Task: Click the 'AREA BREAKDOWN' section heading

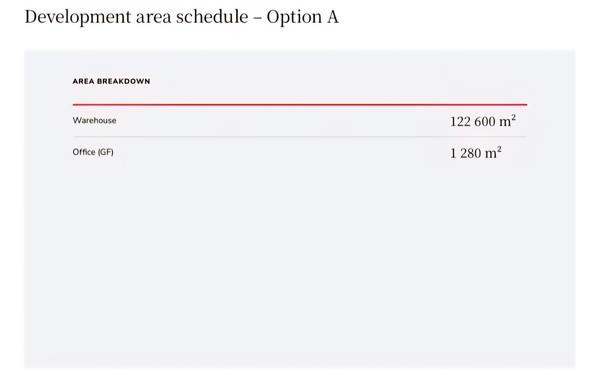Action: [111, 81]
